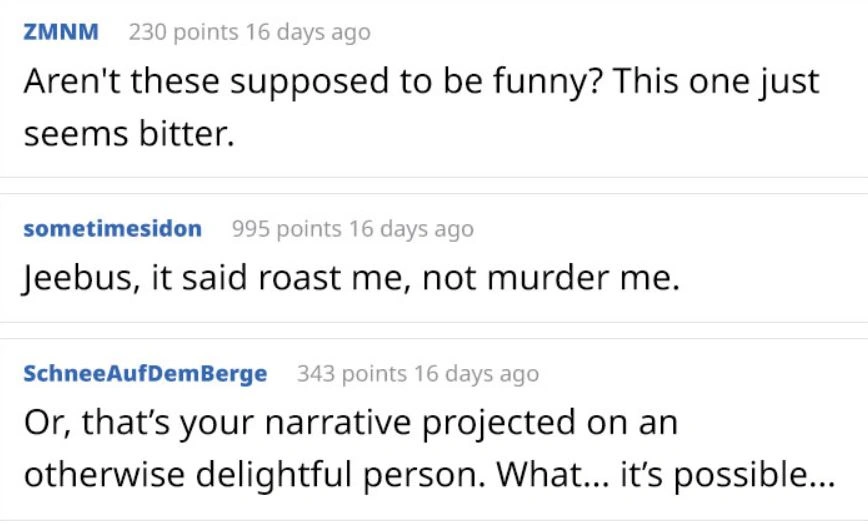
Task: Click the "This one just" text
Action: pyautogui.click(x=718, y=81)
